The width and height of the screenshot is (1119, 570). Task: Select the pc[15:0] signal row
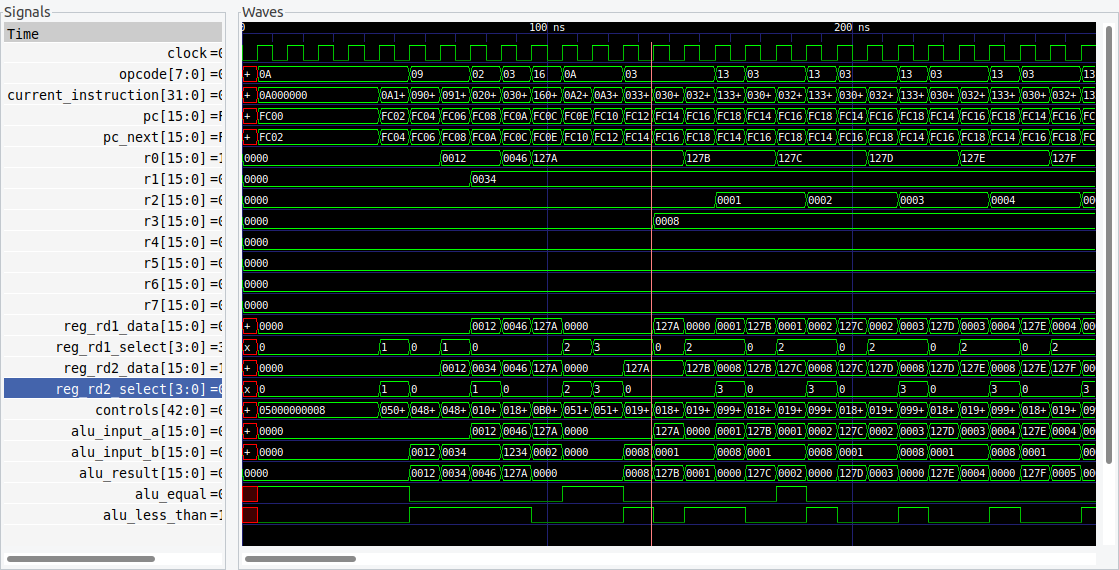(x=113, y=116)
